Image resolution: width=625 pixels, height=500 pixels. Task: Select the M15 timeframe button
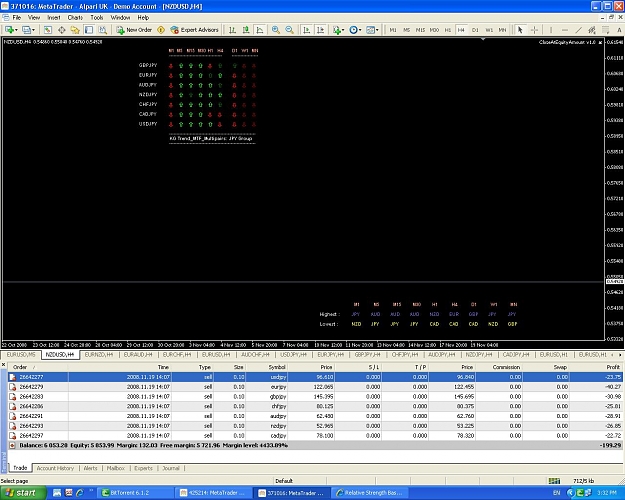coord(420,30)
